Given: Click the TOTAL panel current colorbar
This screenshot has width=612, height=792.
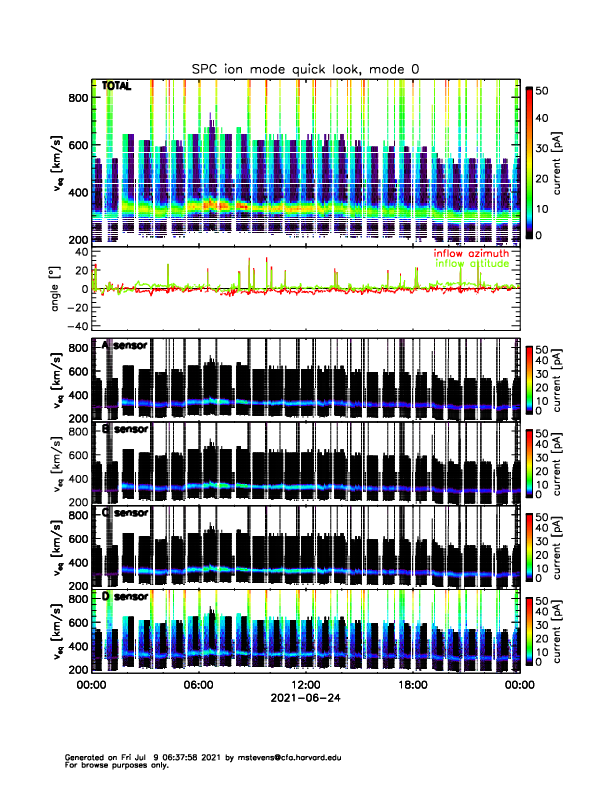Looking at the screenshot, I should pos(529,161).
